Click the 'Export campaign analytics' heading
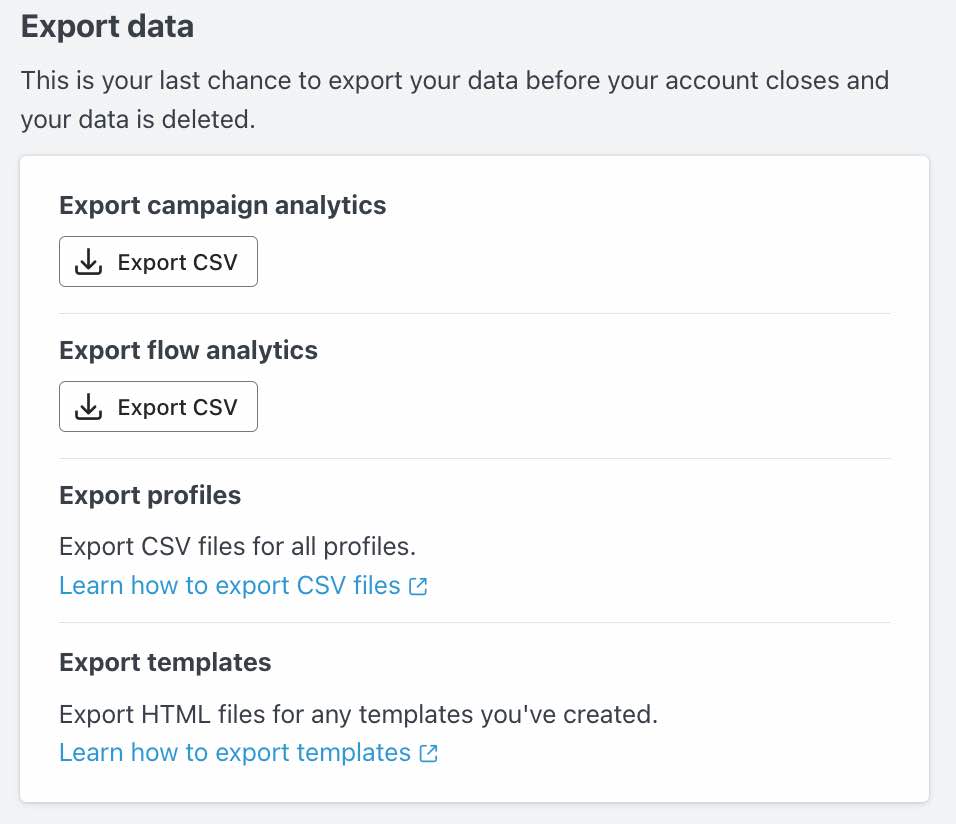Screen dimensions: 956x824 222,205
